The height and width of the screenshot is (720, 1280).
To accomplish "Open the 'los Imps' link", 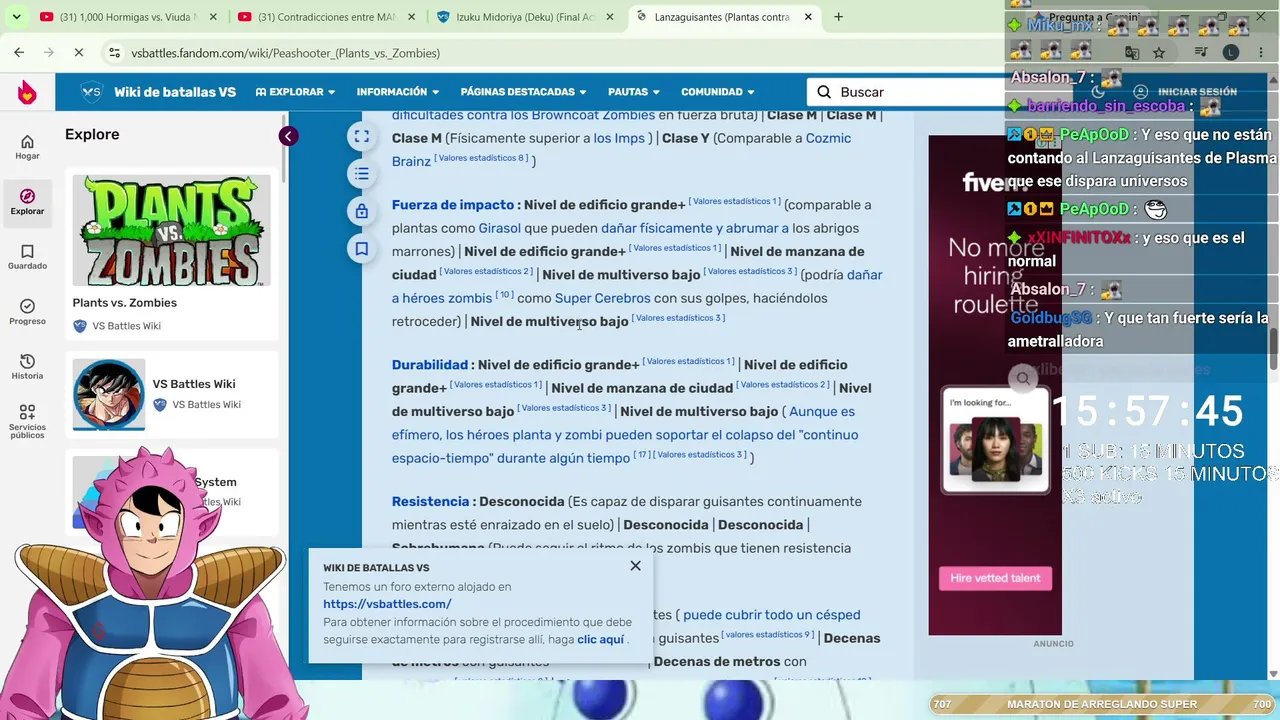I will (619, 138).
